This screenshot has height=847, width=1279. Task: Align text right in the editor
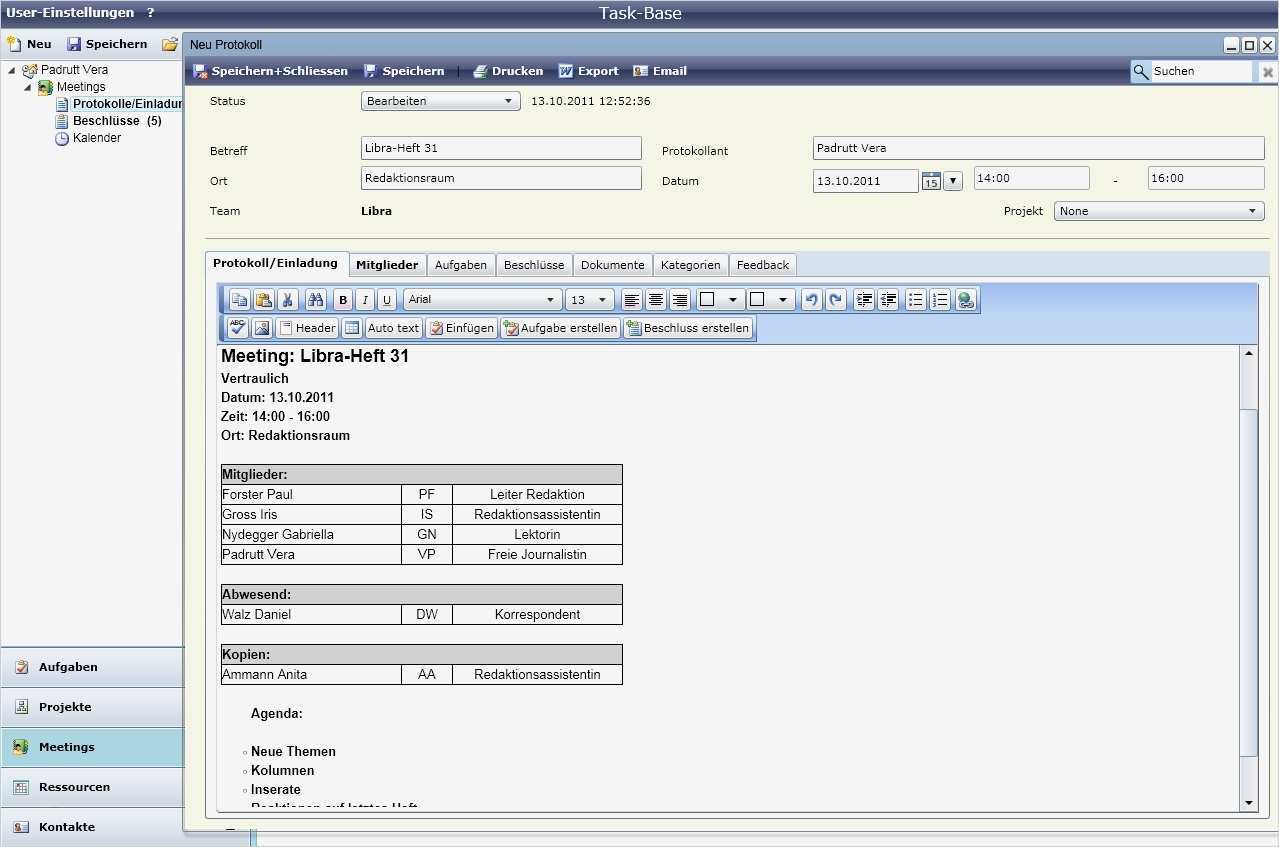click(680, 300)
